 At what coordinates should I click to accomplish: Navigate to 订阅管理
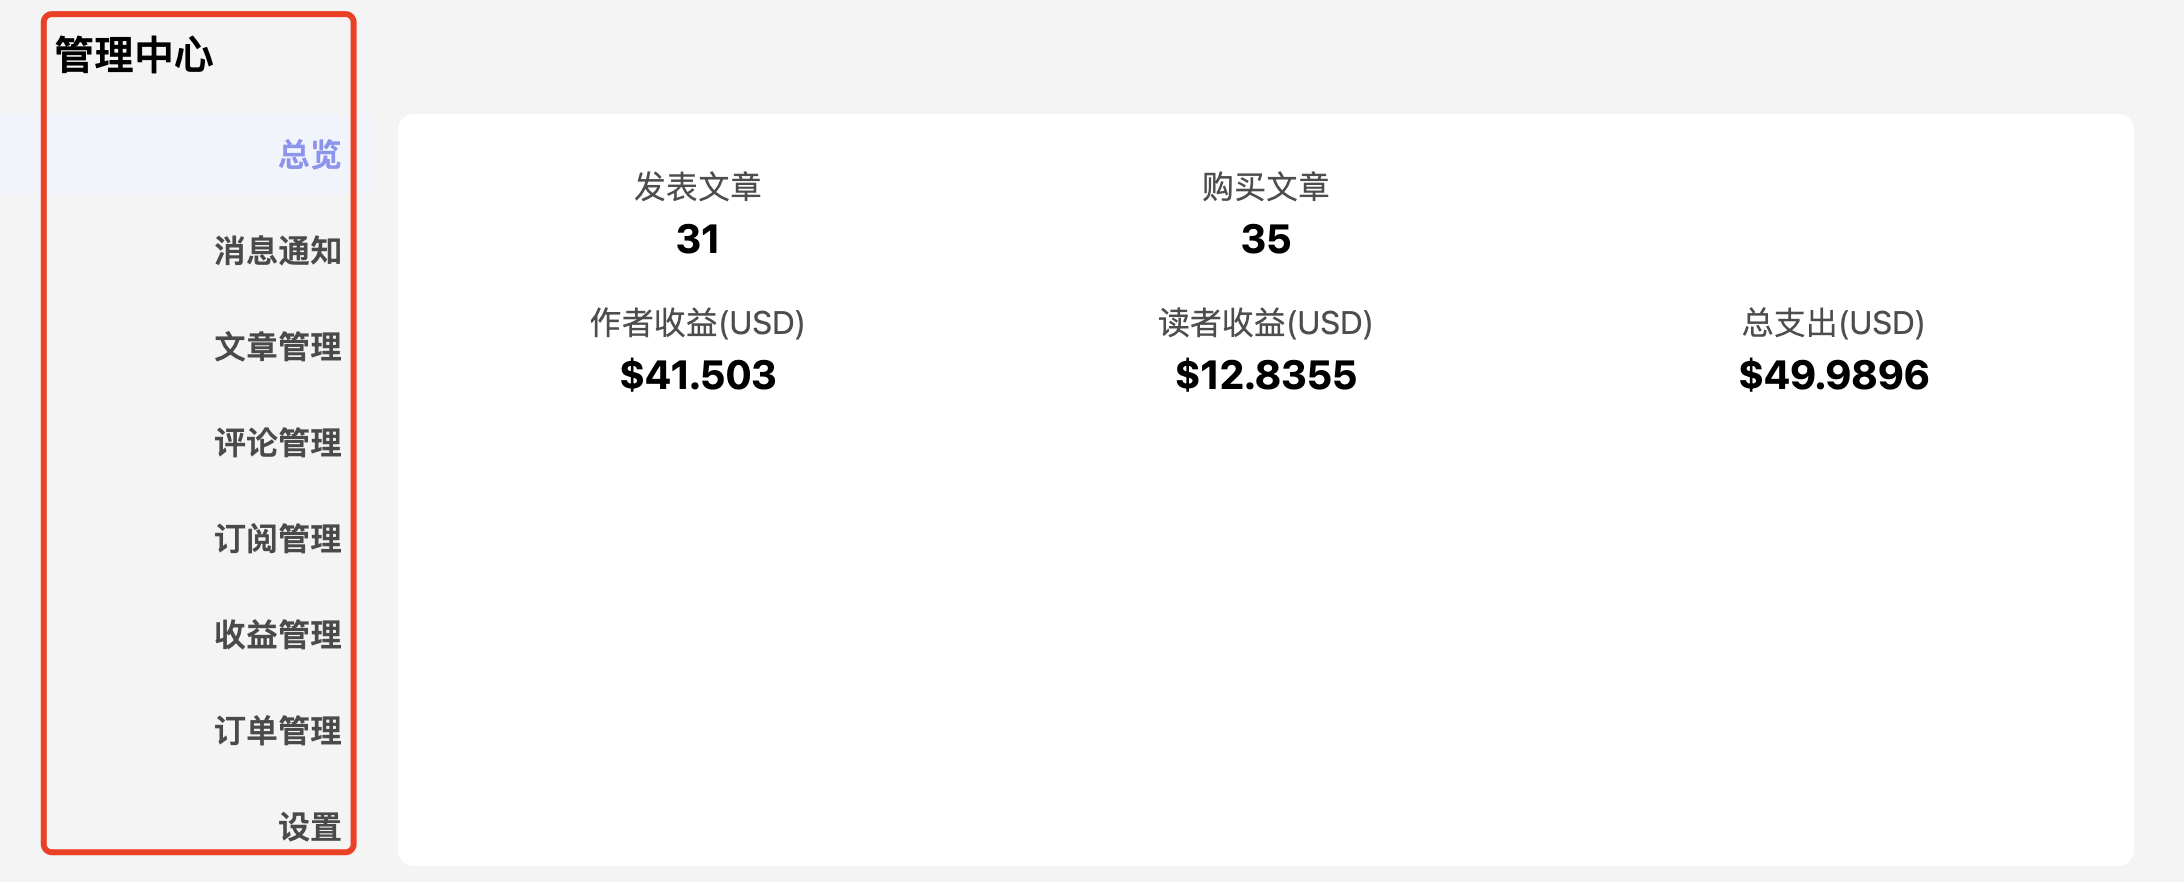click(x=277, y=539)
